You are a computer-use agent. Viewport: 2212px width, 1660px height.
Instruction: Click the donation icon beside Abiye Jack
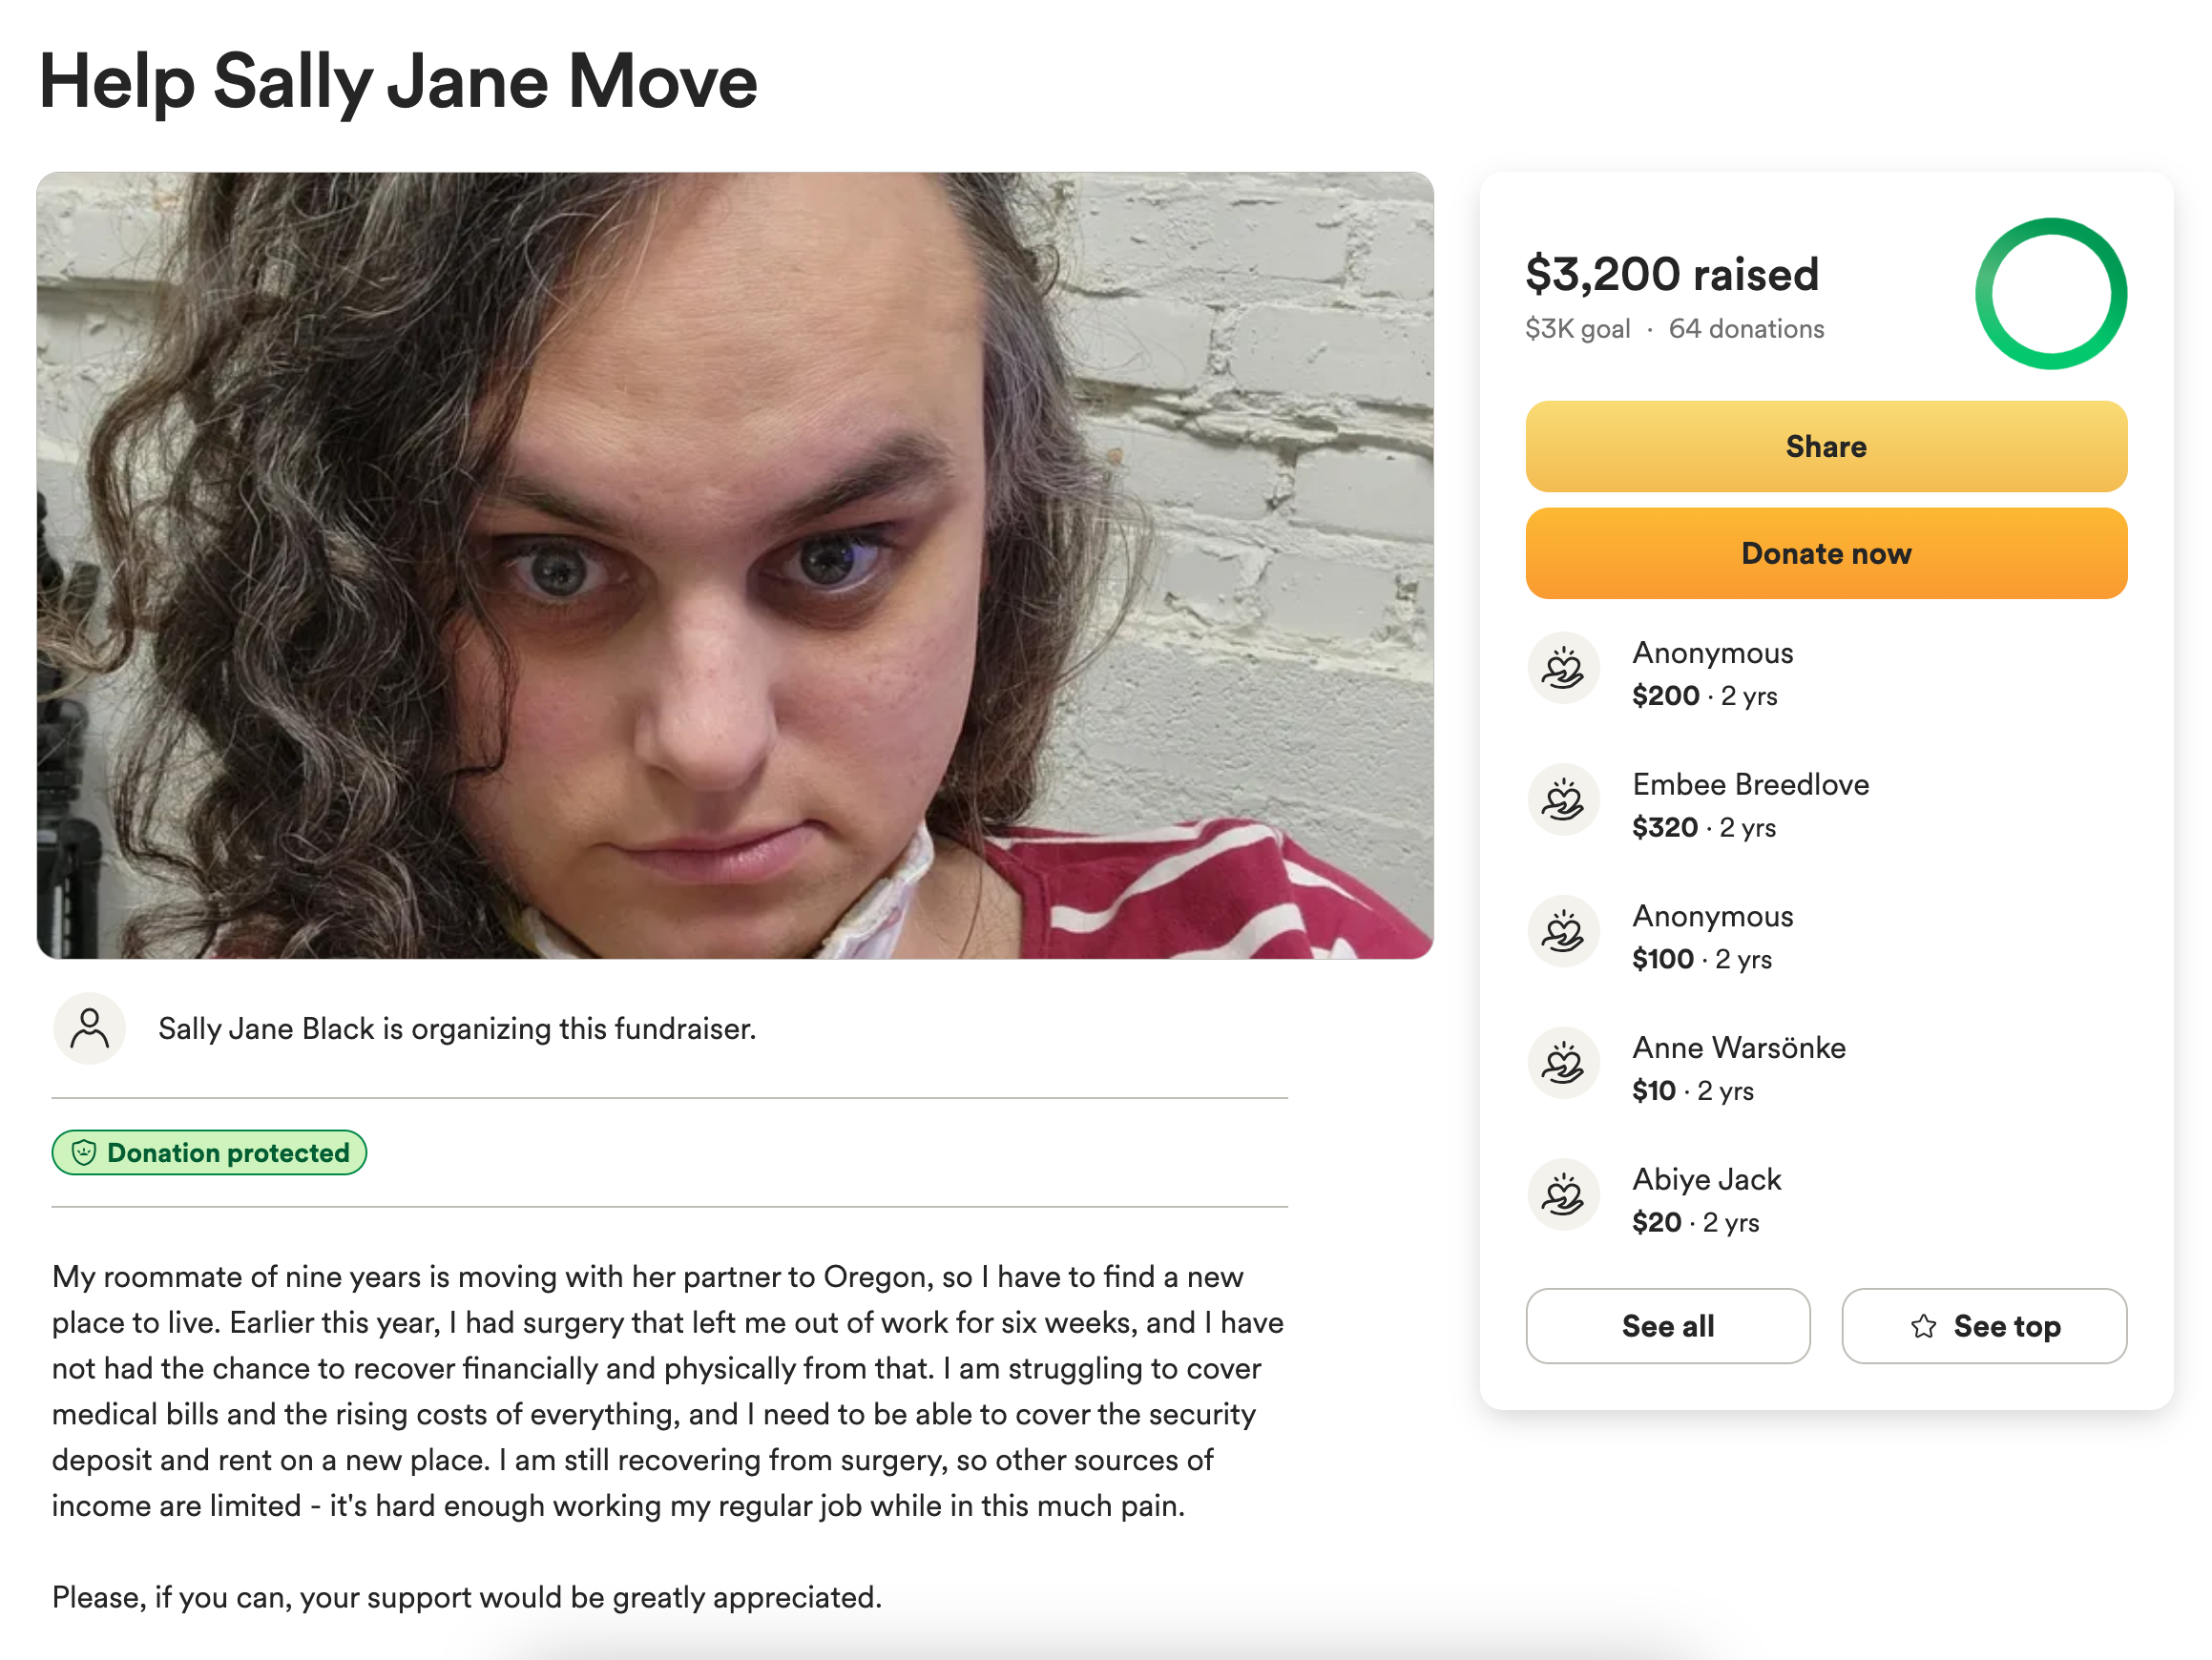(1563, 1195)
